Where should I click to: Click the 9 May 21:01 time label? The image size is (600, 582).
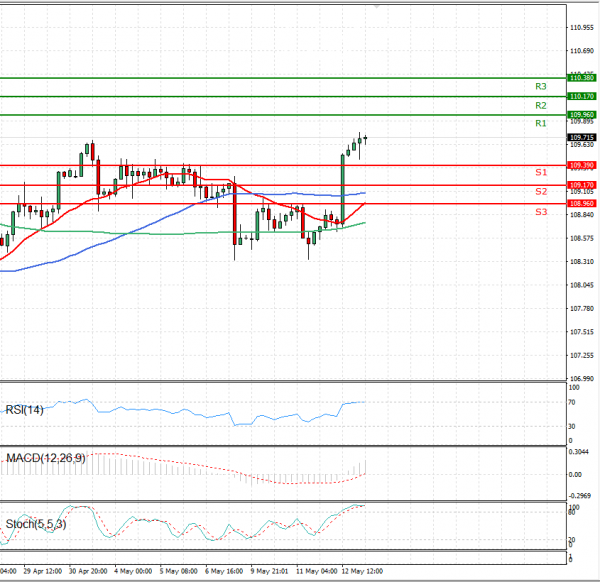pyautogui.click(x=269, y=571)
